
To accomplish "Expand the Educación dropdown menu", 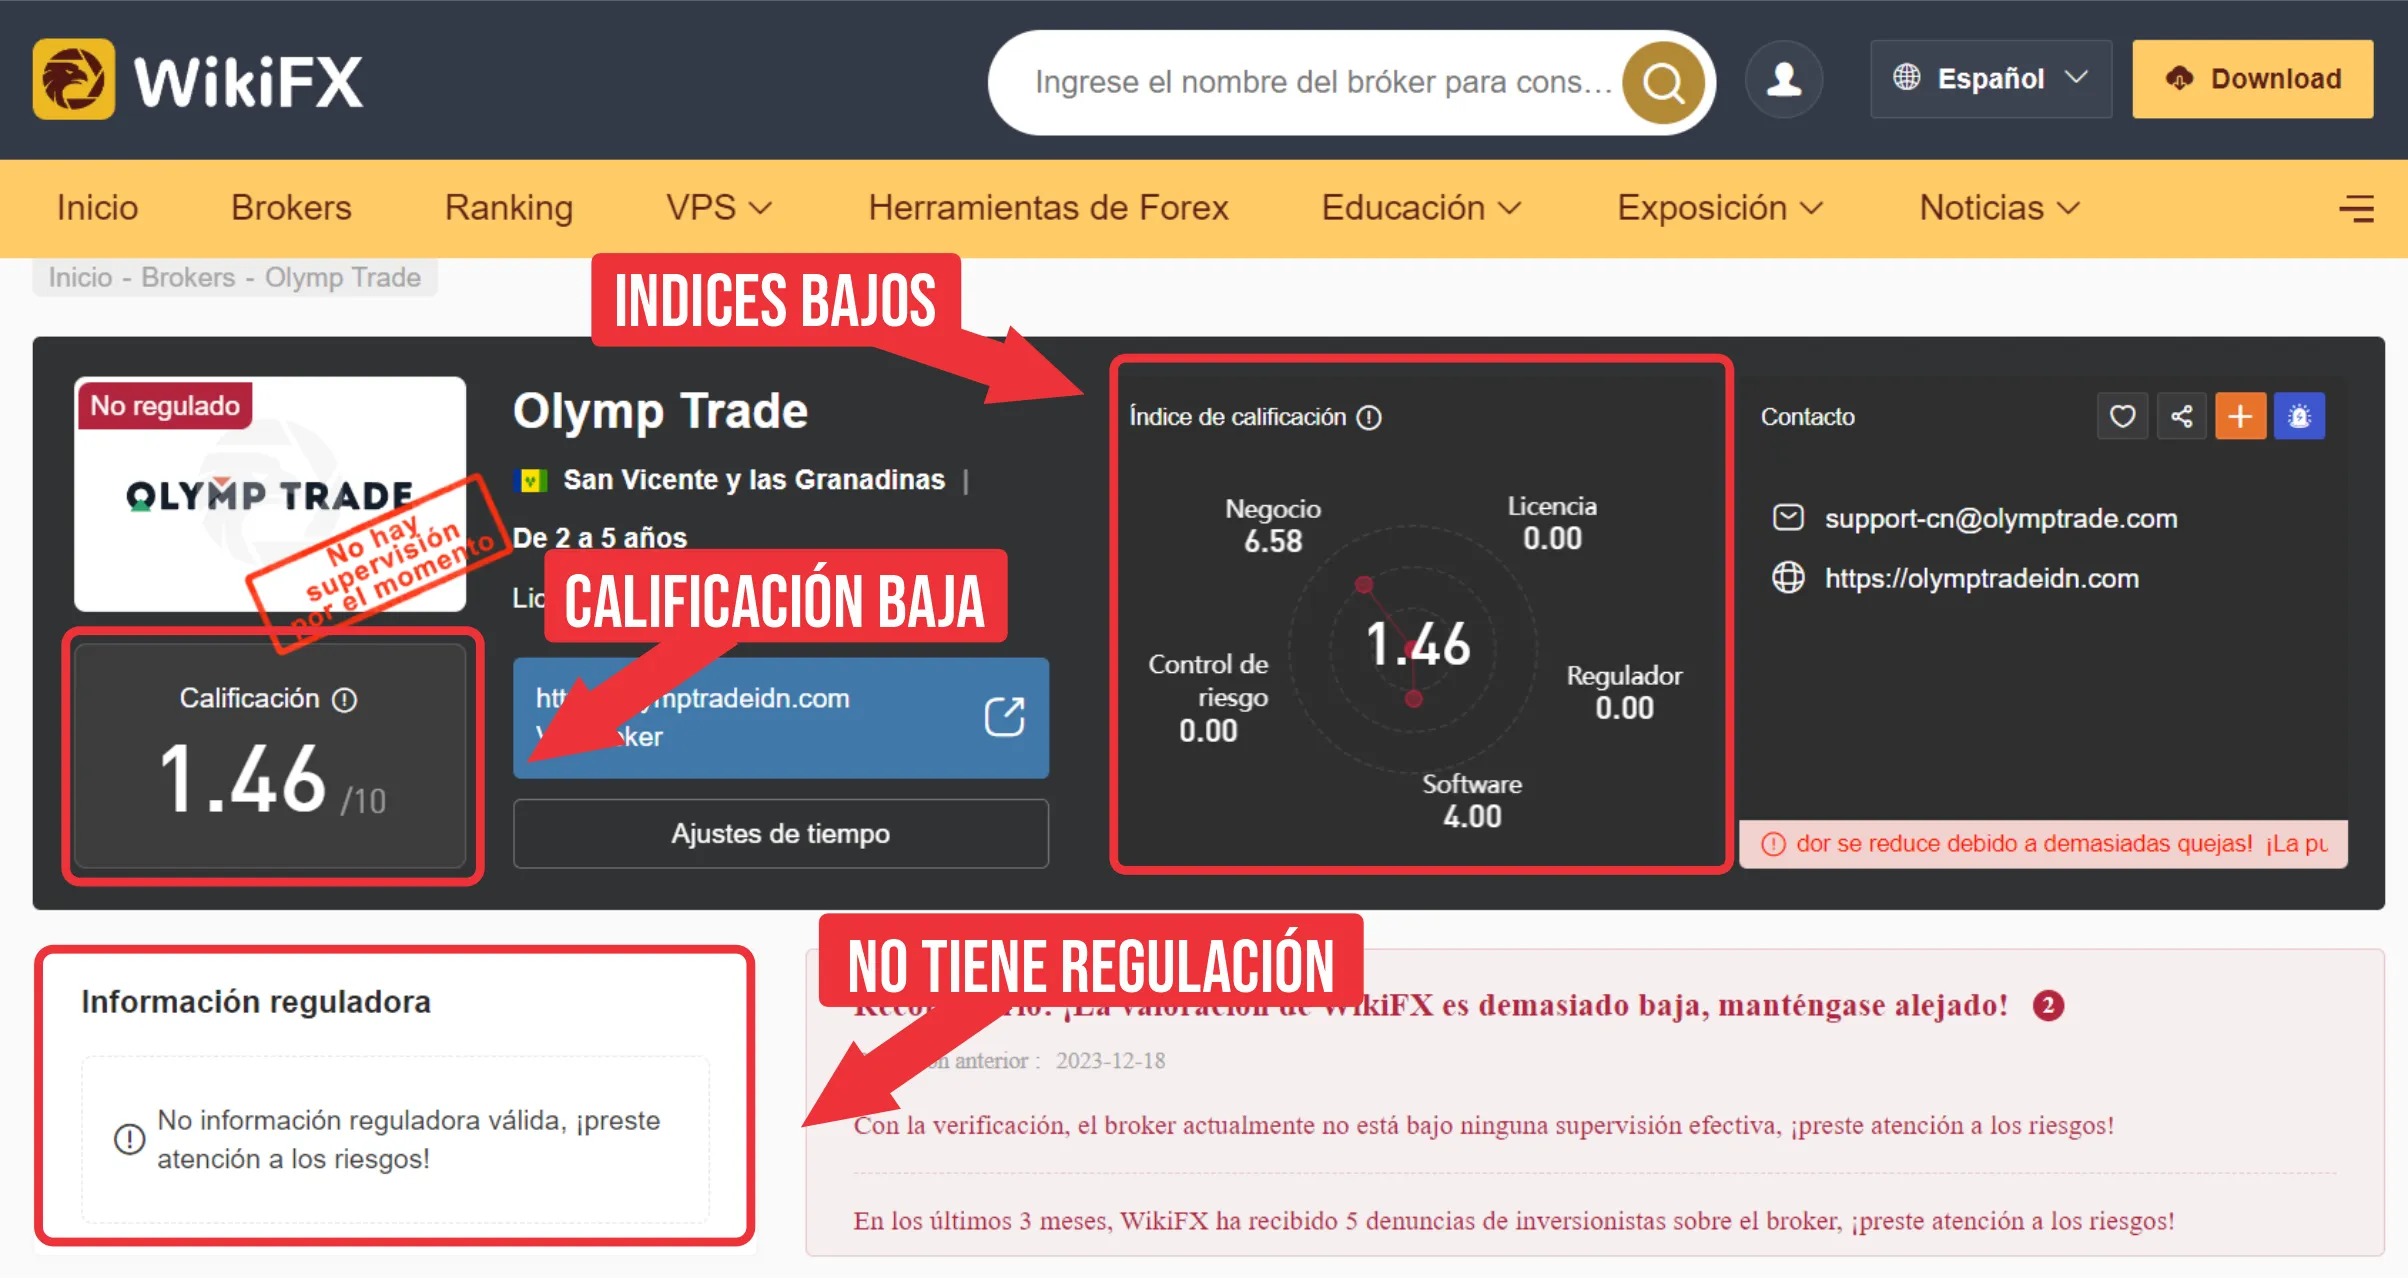I will pyautogui.click(x=1421, y=208).
